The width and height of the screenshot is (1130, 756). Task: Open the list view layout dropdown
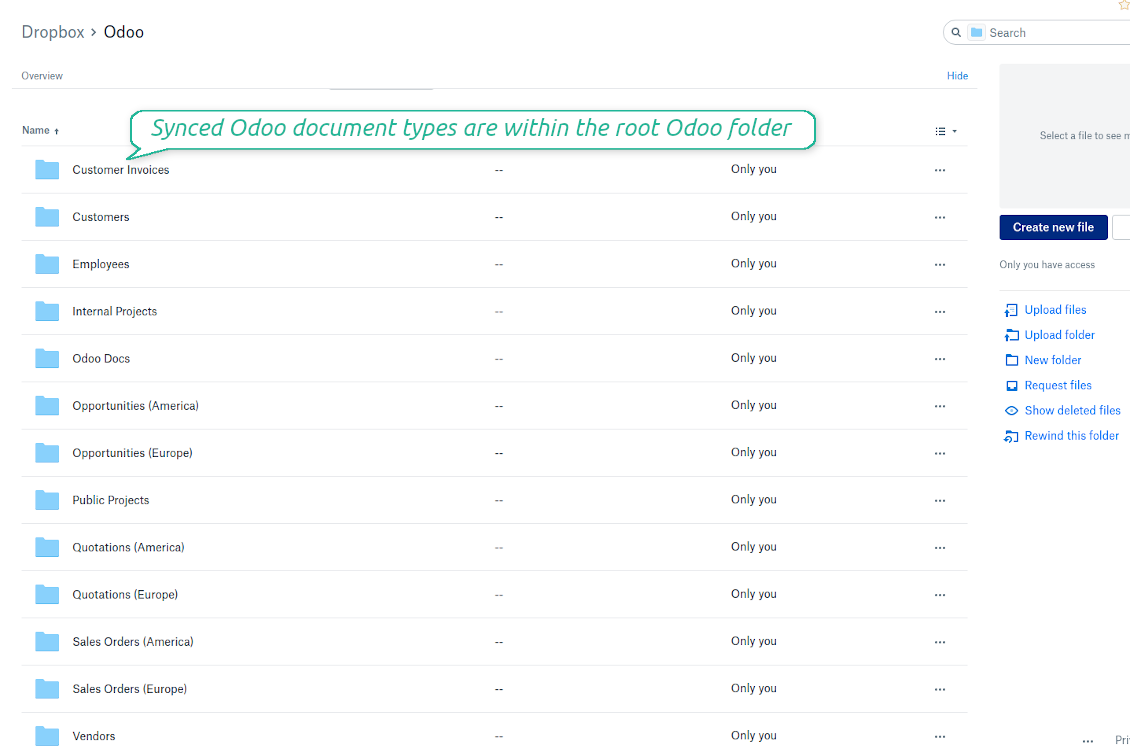click(x=946, y=131)
